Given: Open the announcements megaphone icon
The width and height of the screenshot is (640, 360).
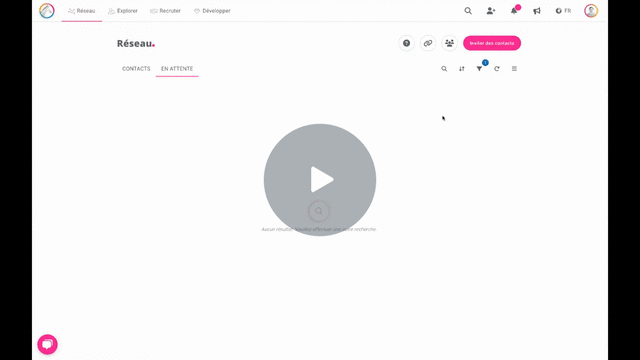Looking at the screenshot, I should 537,11.
